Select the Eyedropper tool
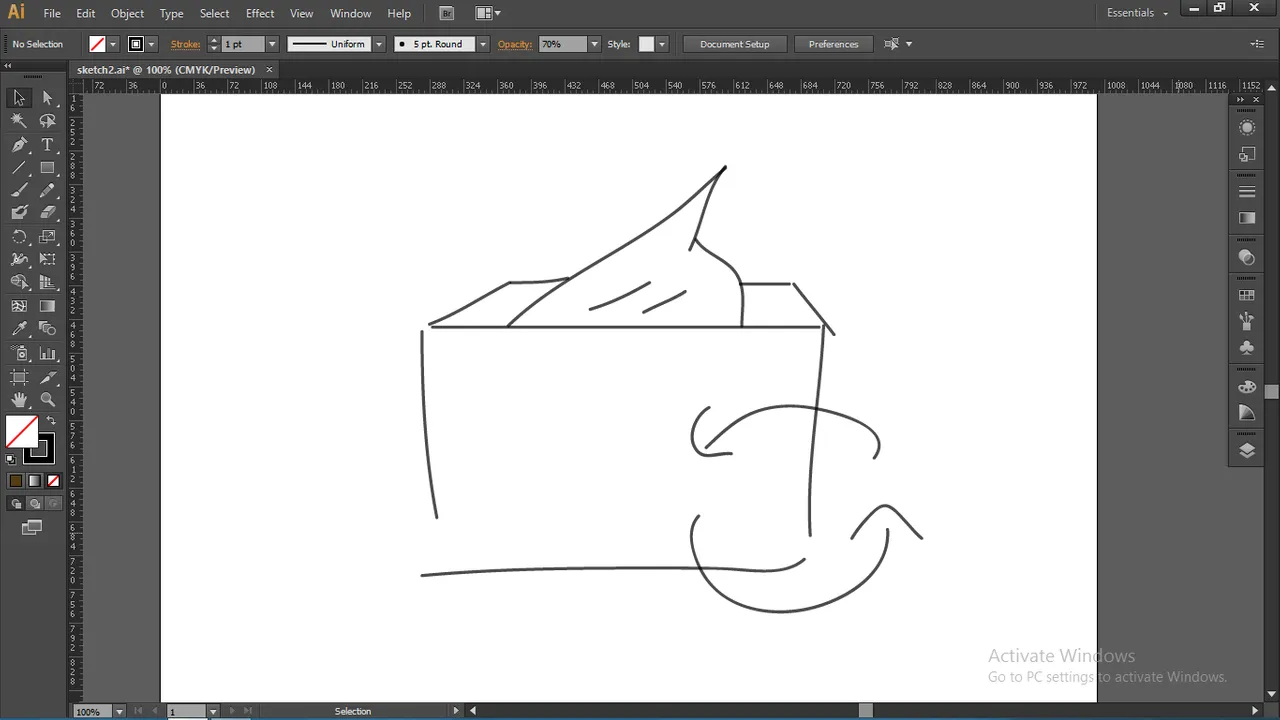The height and width of the screenshot is (720, 1280). pyautogui.click(x=19, y=329)
